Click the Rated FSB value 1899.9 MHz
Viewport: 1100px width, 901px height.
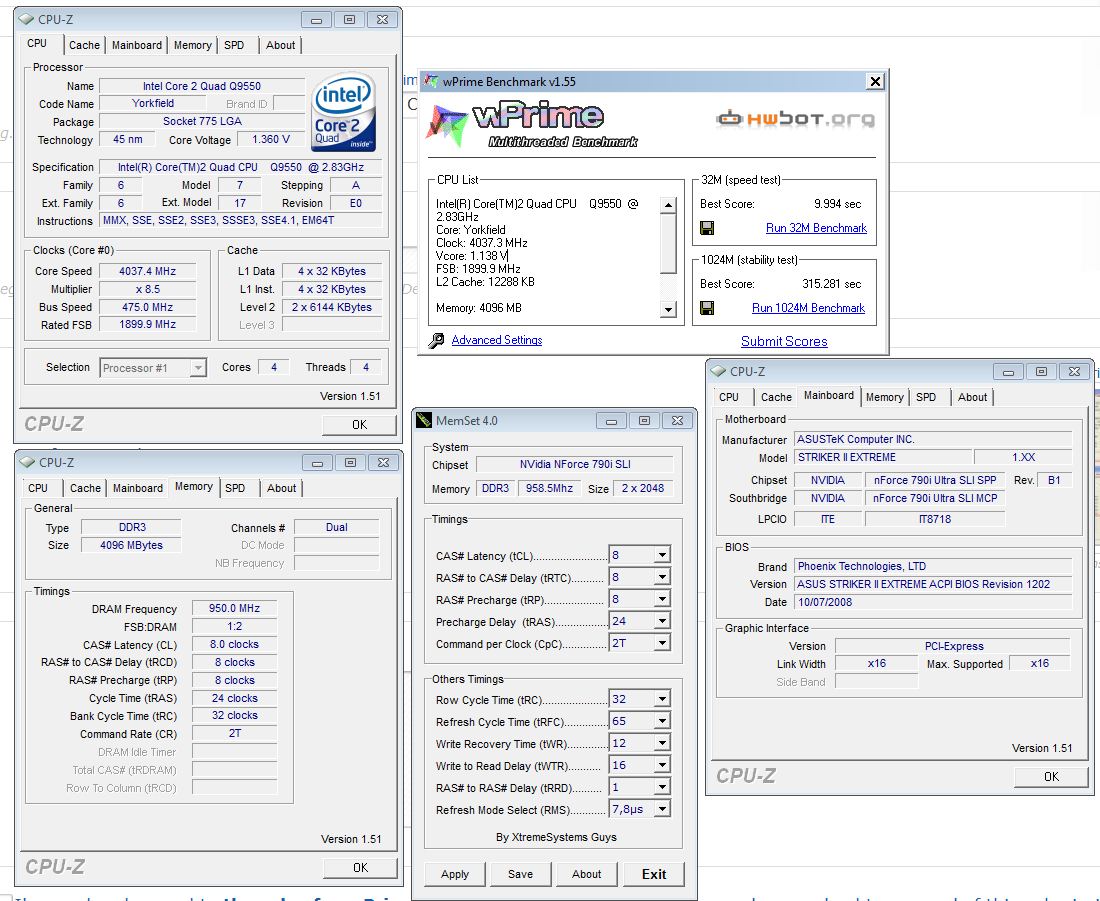point(147,324)
